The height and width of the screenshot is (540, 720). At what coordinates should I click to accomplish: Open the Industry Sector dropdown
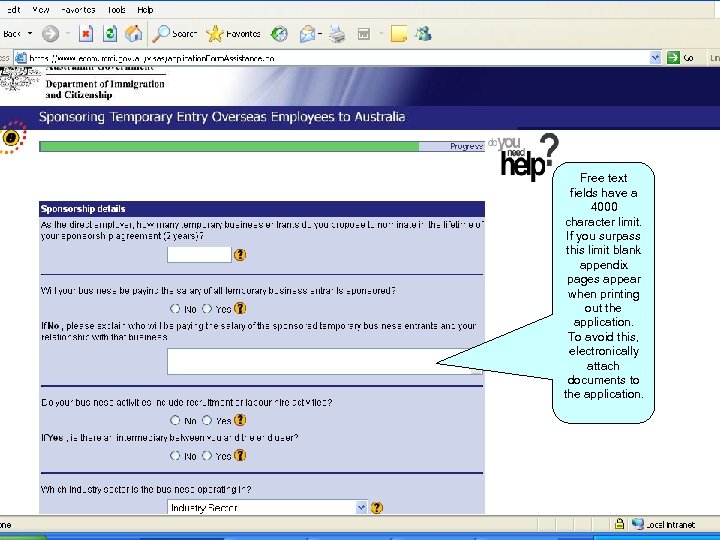(x=267, y=507)
